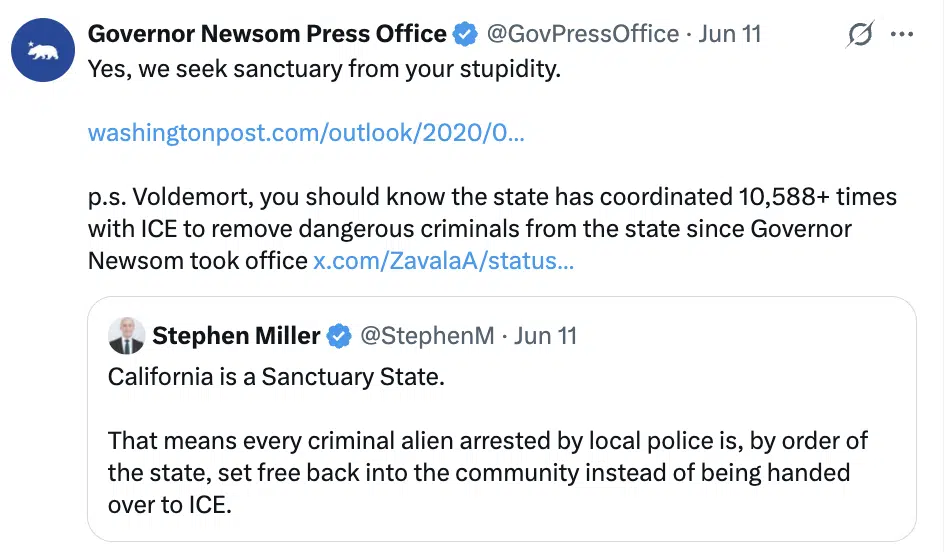Click the p.s. Voldemort paragraph text

(x=492, y=229)
